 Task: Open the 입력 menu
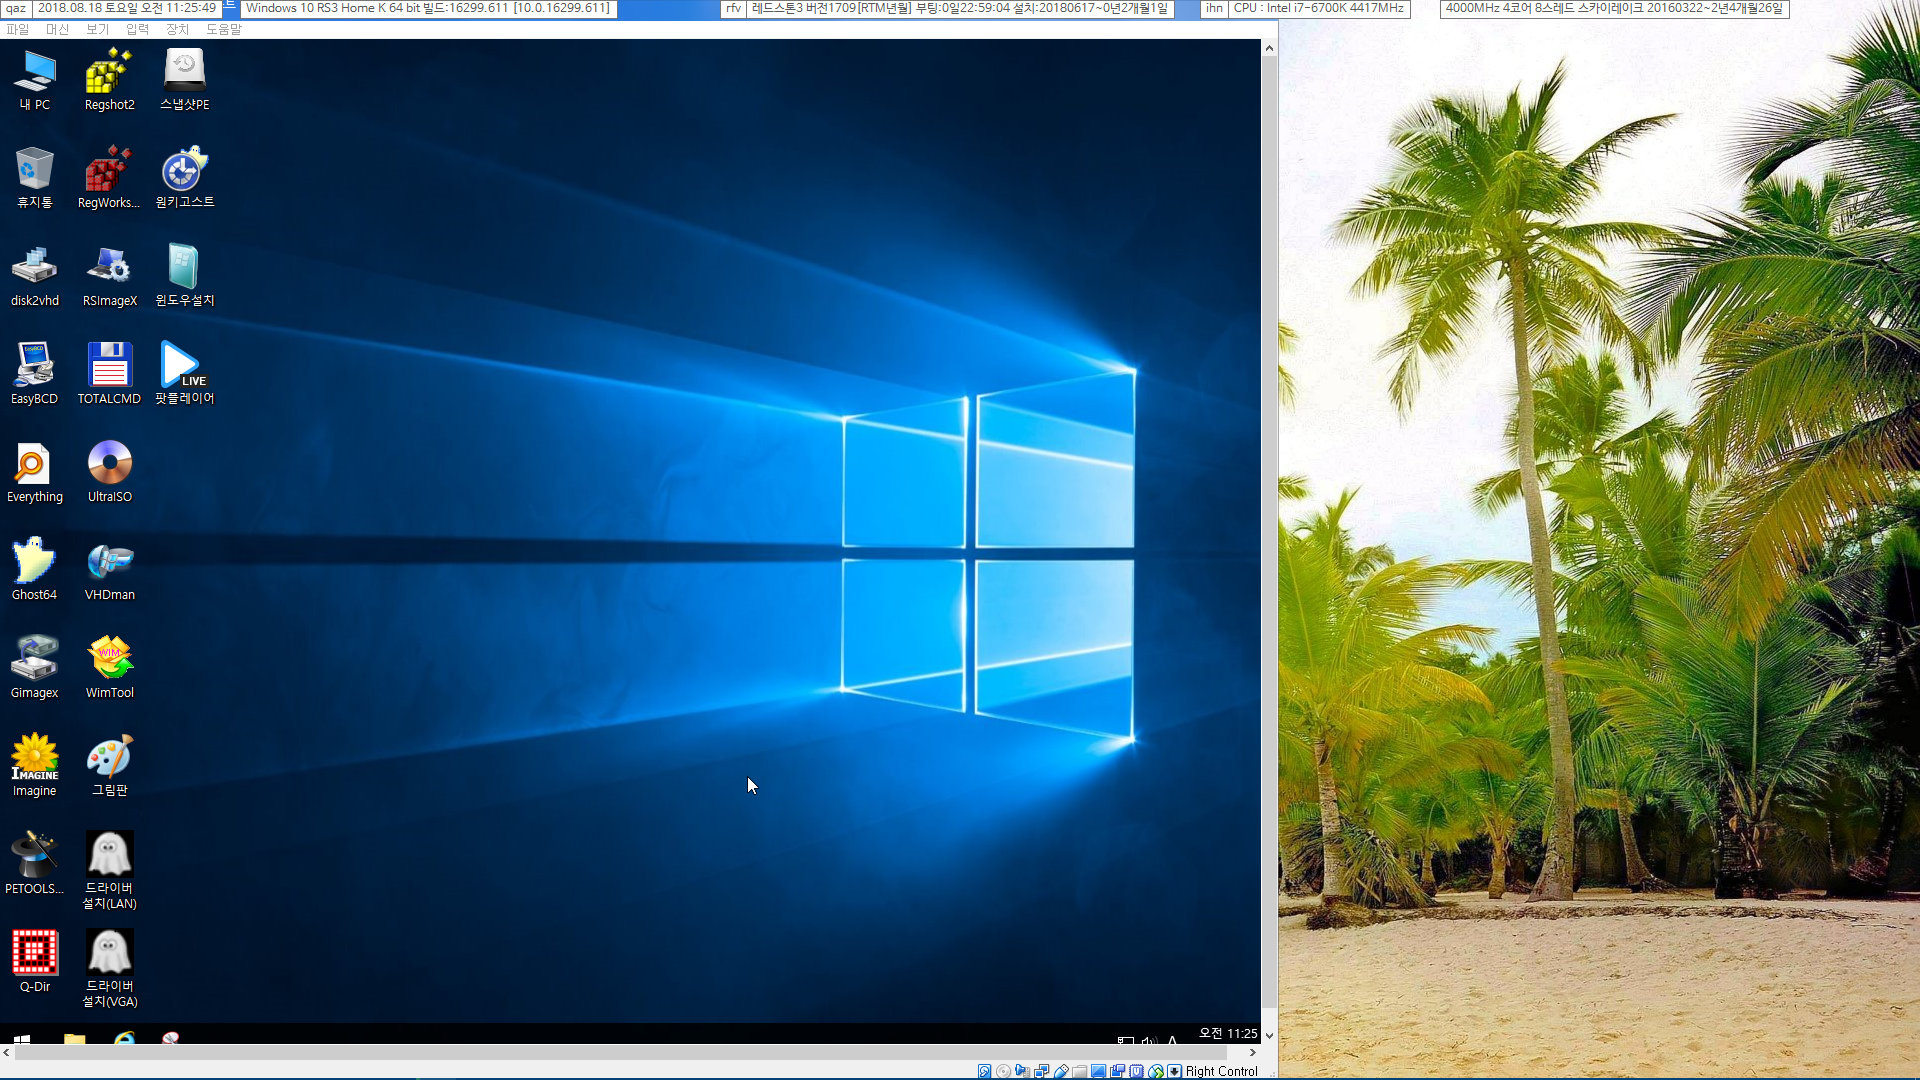click(138, 29)
